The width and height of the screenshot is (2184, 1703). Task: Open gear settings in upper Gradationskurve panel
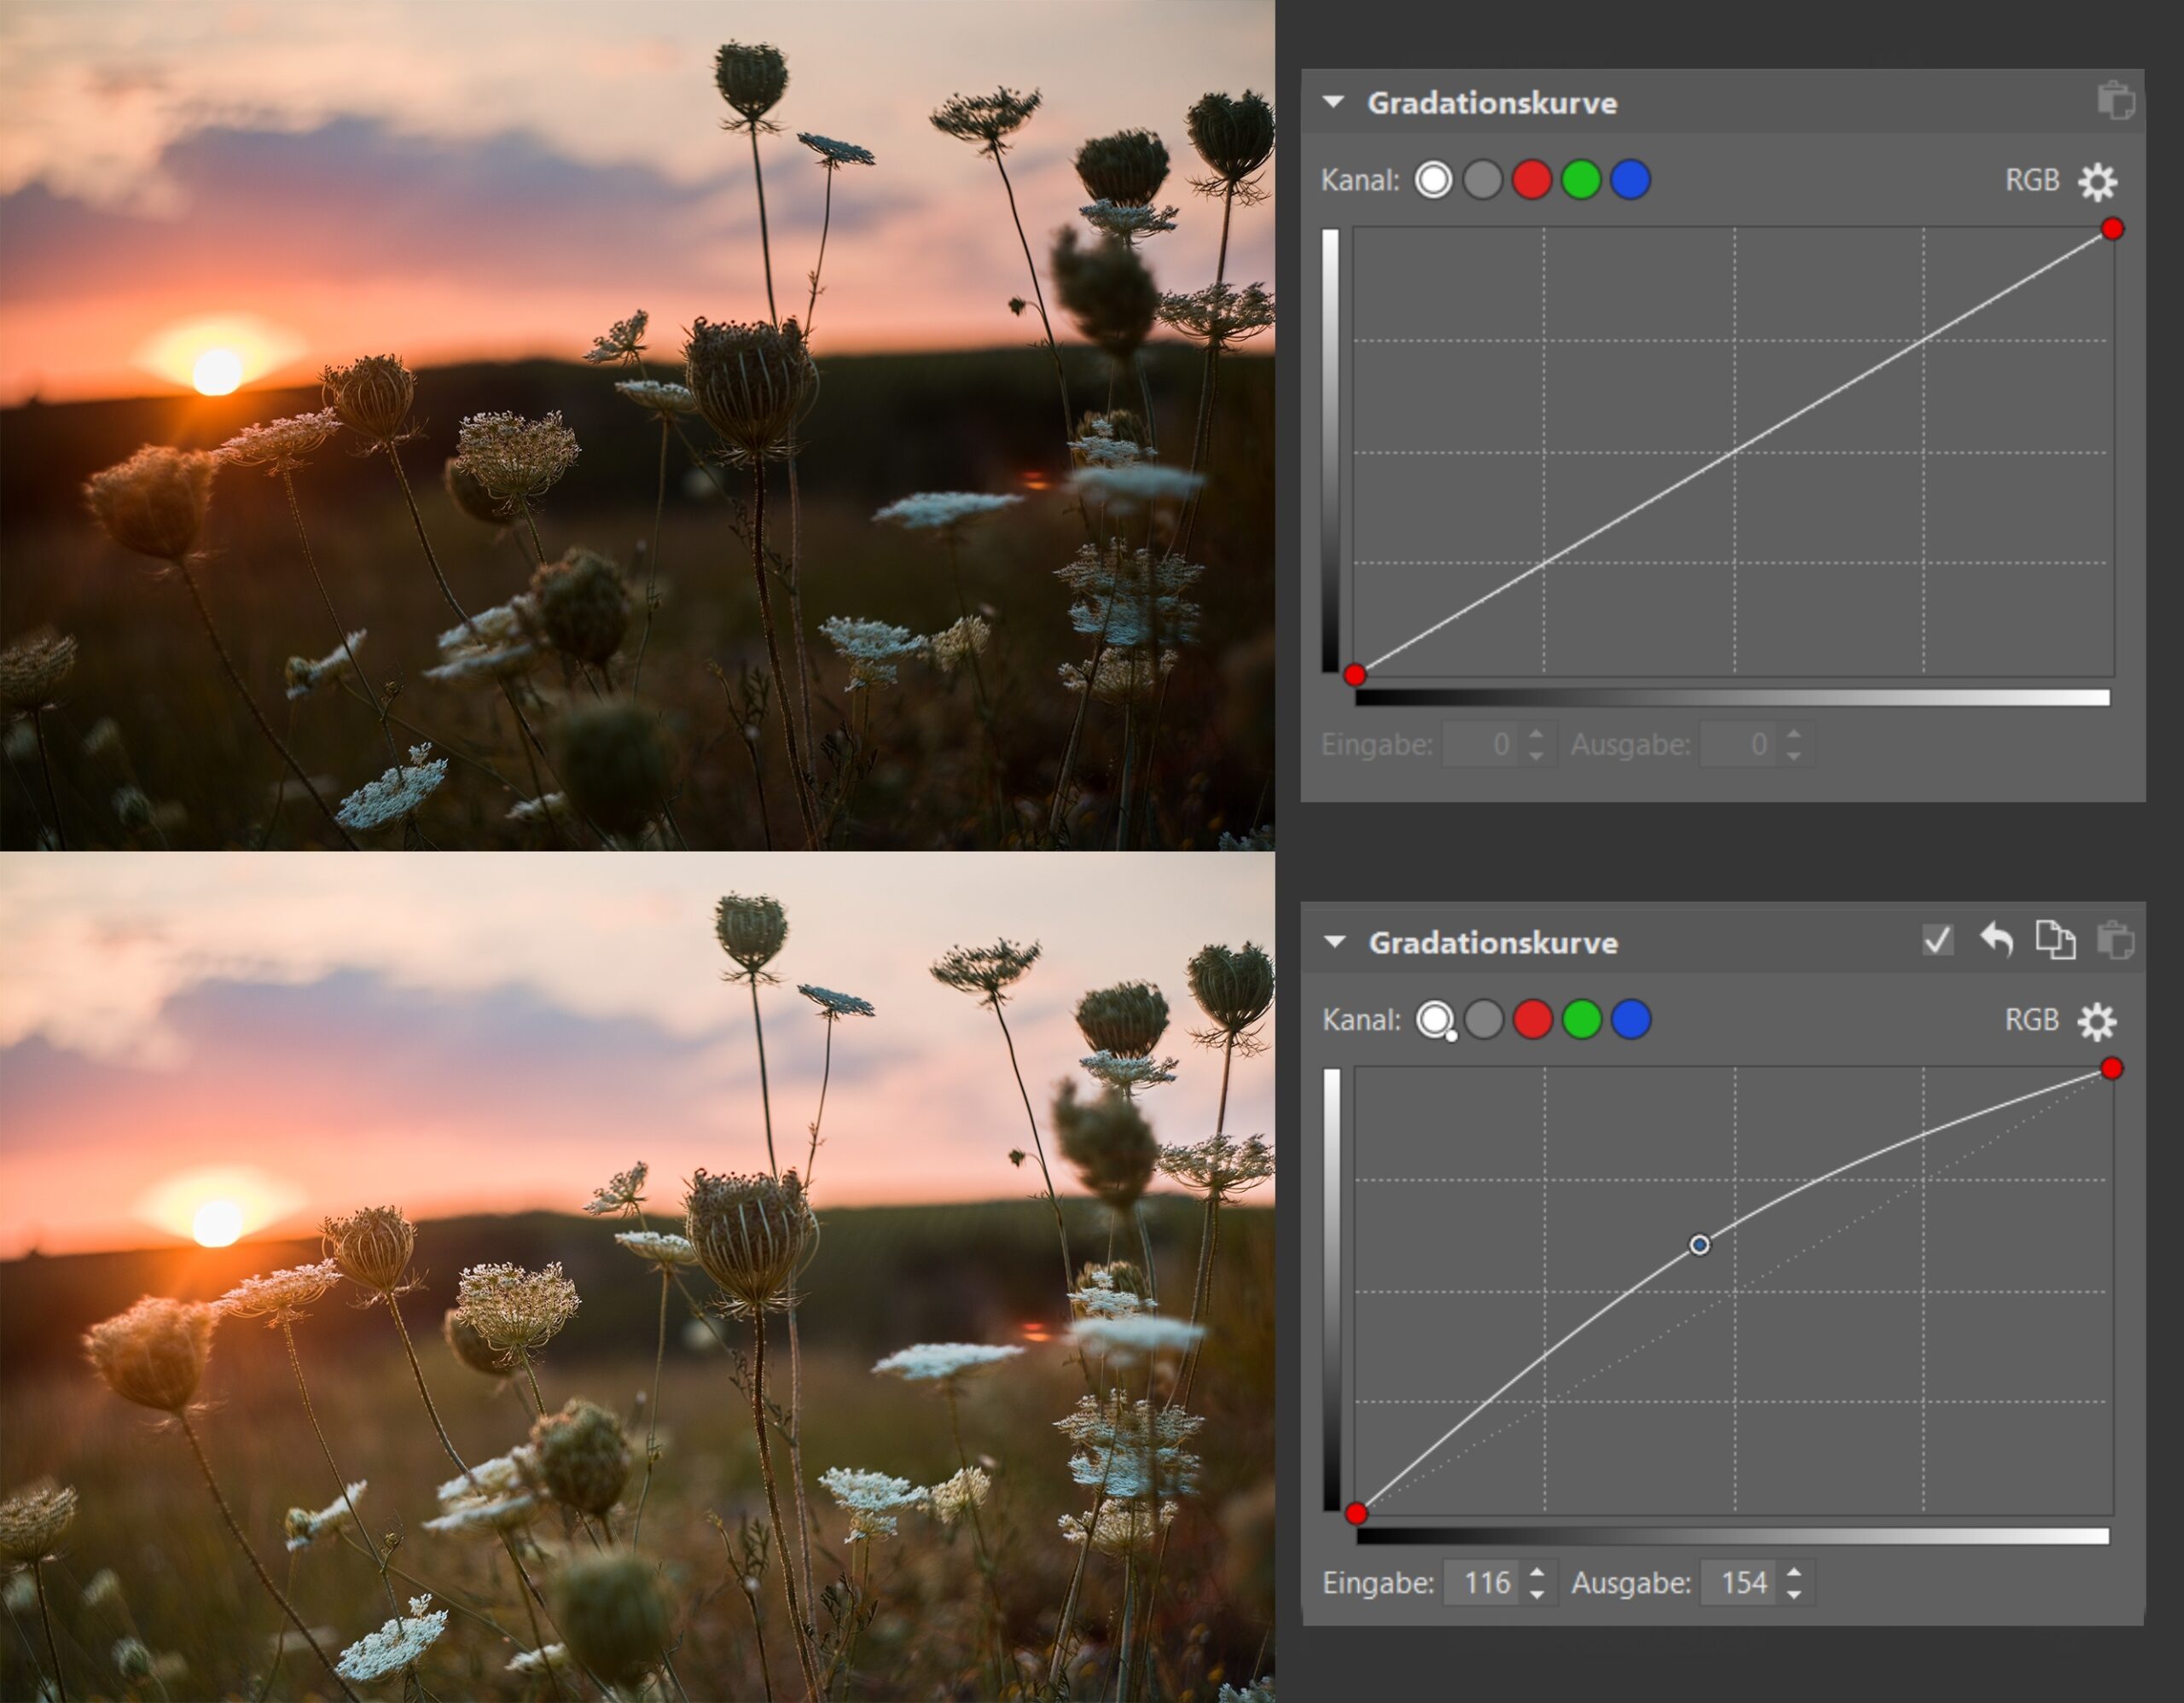(2097, 181)
